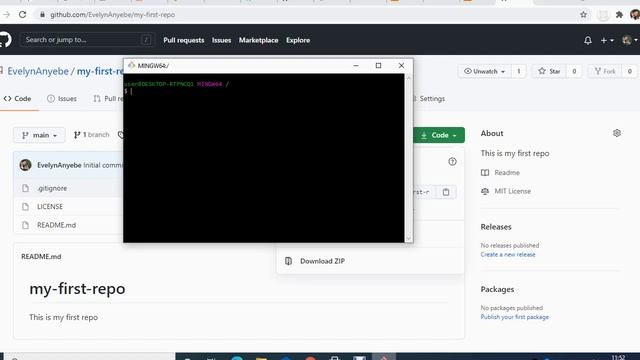Image resolution: width=640 pixels, height=360 pixels.
Task: Open the main branch dropdown
Action: click(x=39, y=135)
